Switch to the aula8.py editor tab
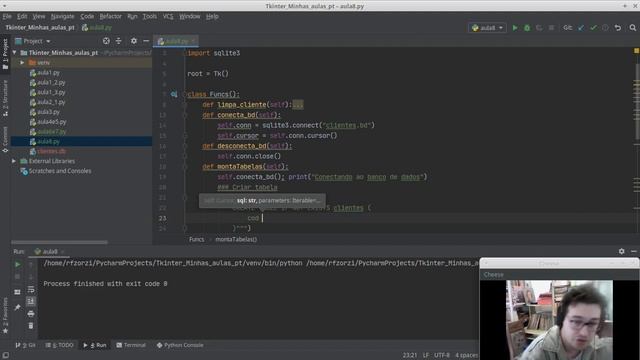Screen dimensions: 640x360 click(x=175, y=41)
